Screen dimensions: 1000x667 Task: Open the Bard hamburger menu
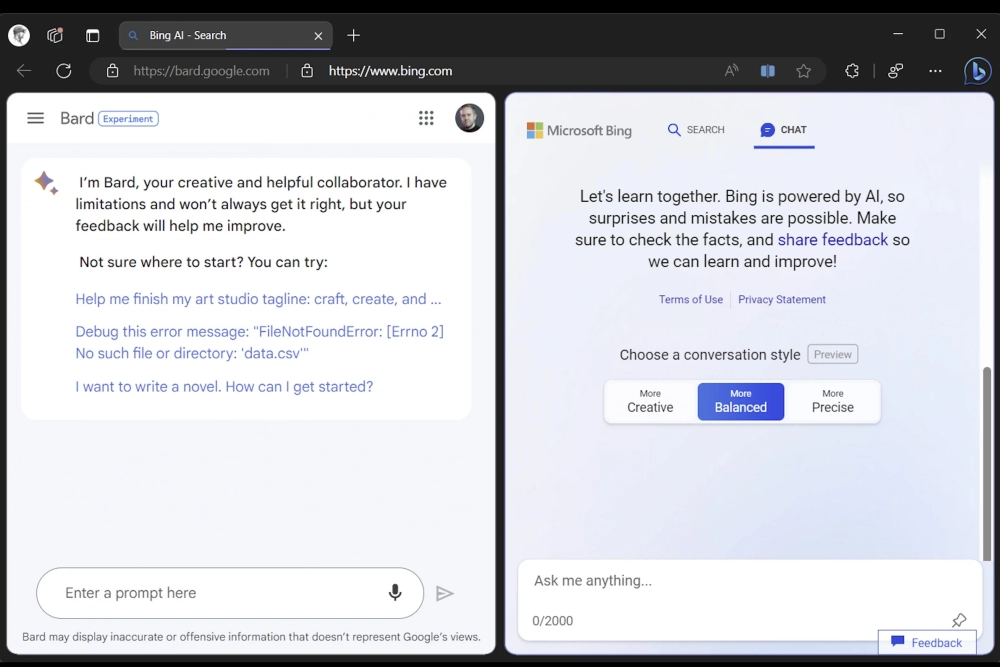click(35, 118)
